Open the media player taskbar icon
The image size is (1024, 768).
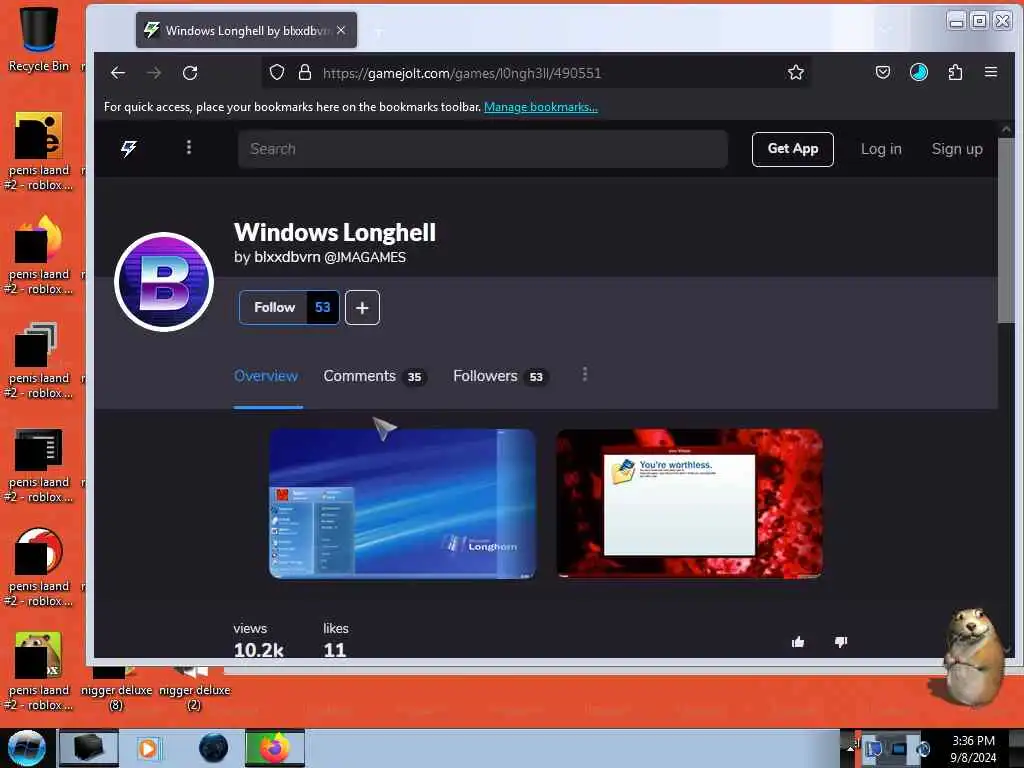148,748
